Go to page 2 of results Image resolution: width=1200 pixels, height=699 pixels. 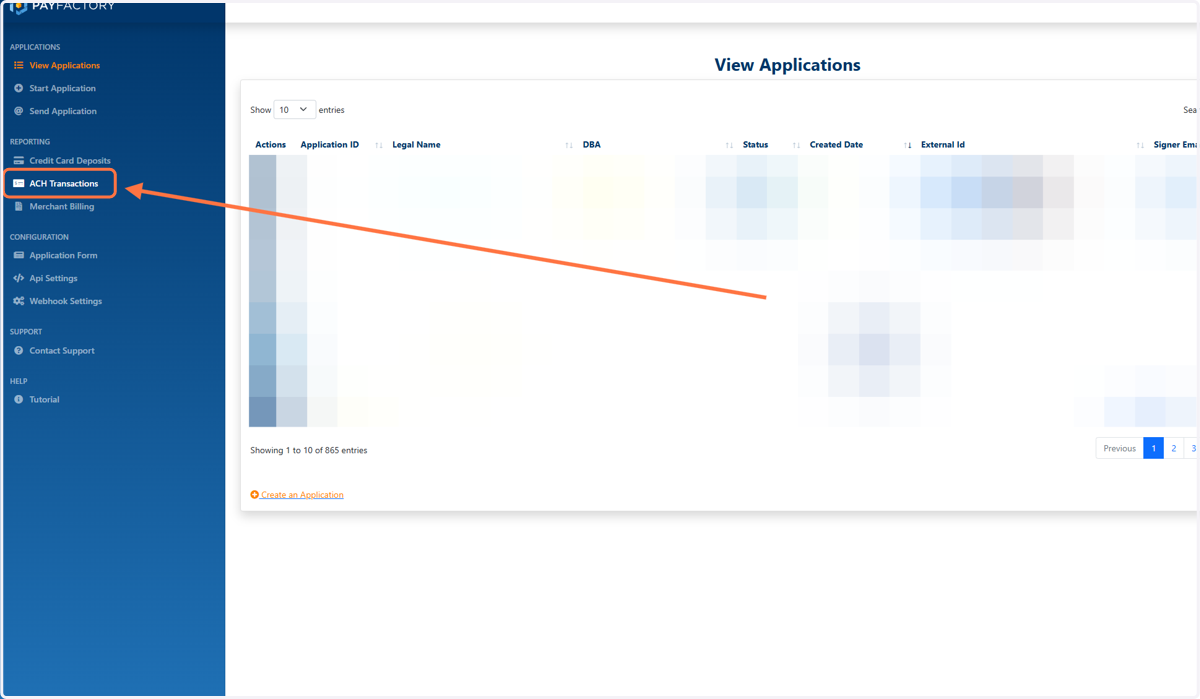tap(1174, 448)
